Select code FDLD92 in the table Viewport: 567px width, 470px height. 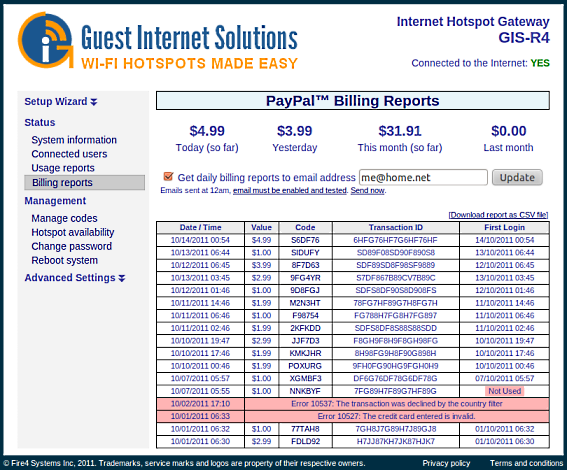[x=305, y=441]
